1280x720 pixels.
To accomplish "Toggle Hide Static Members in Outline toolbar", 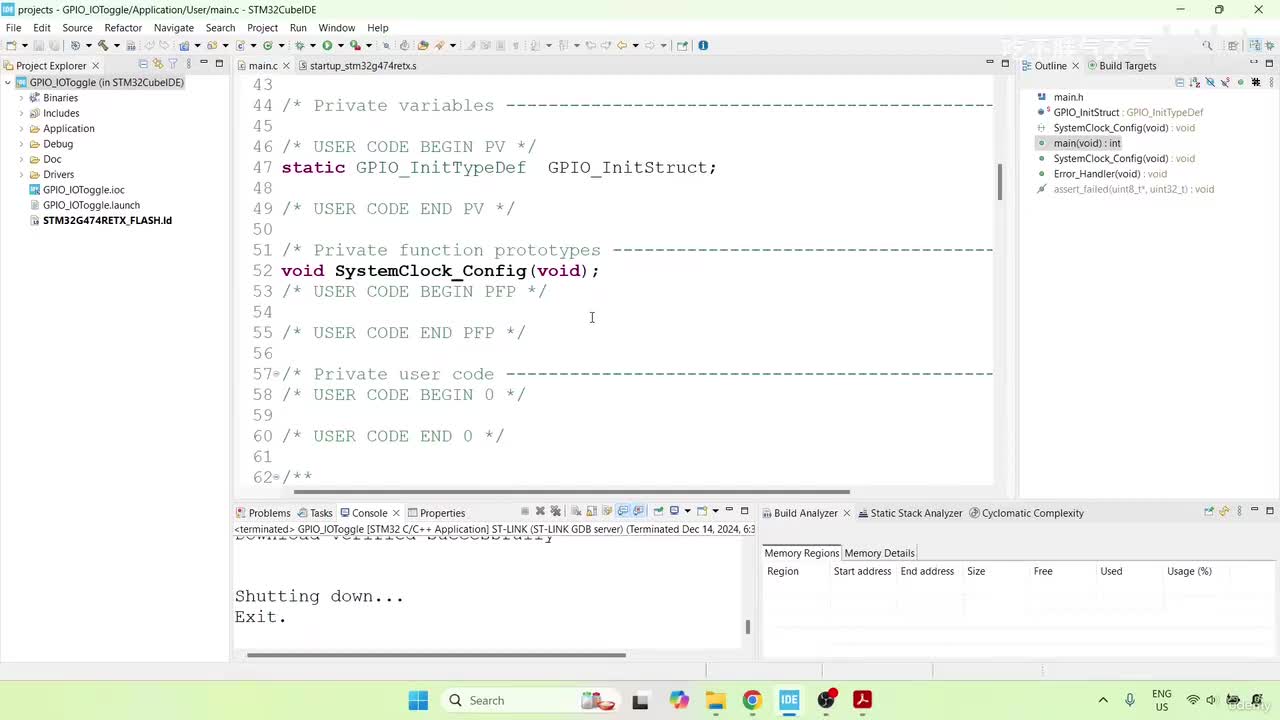I will click(x=1225, y=82).
